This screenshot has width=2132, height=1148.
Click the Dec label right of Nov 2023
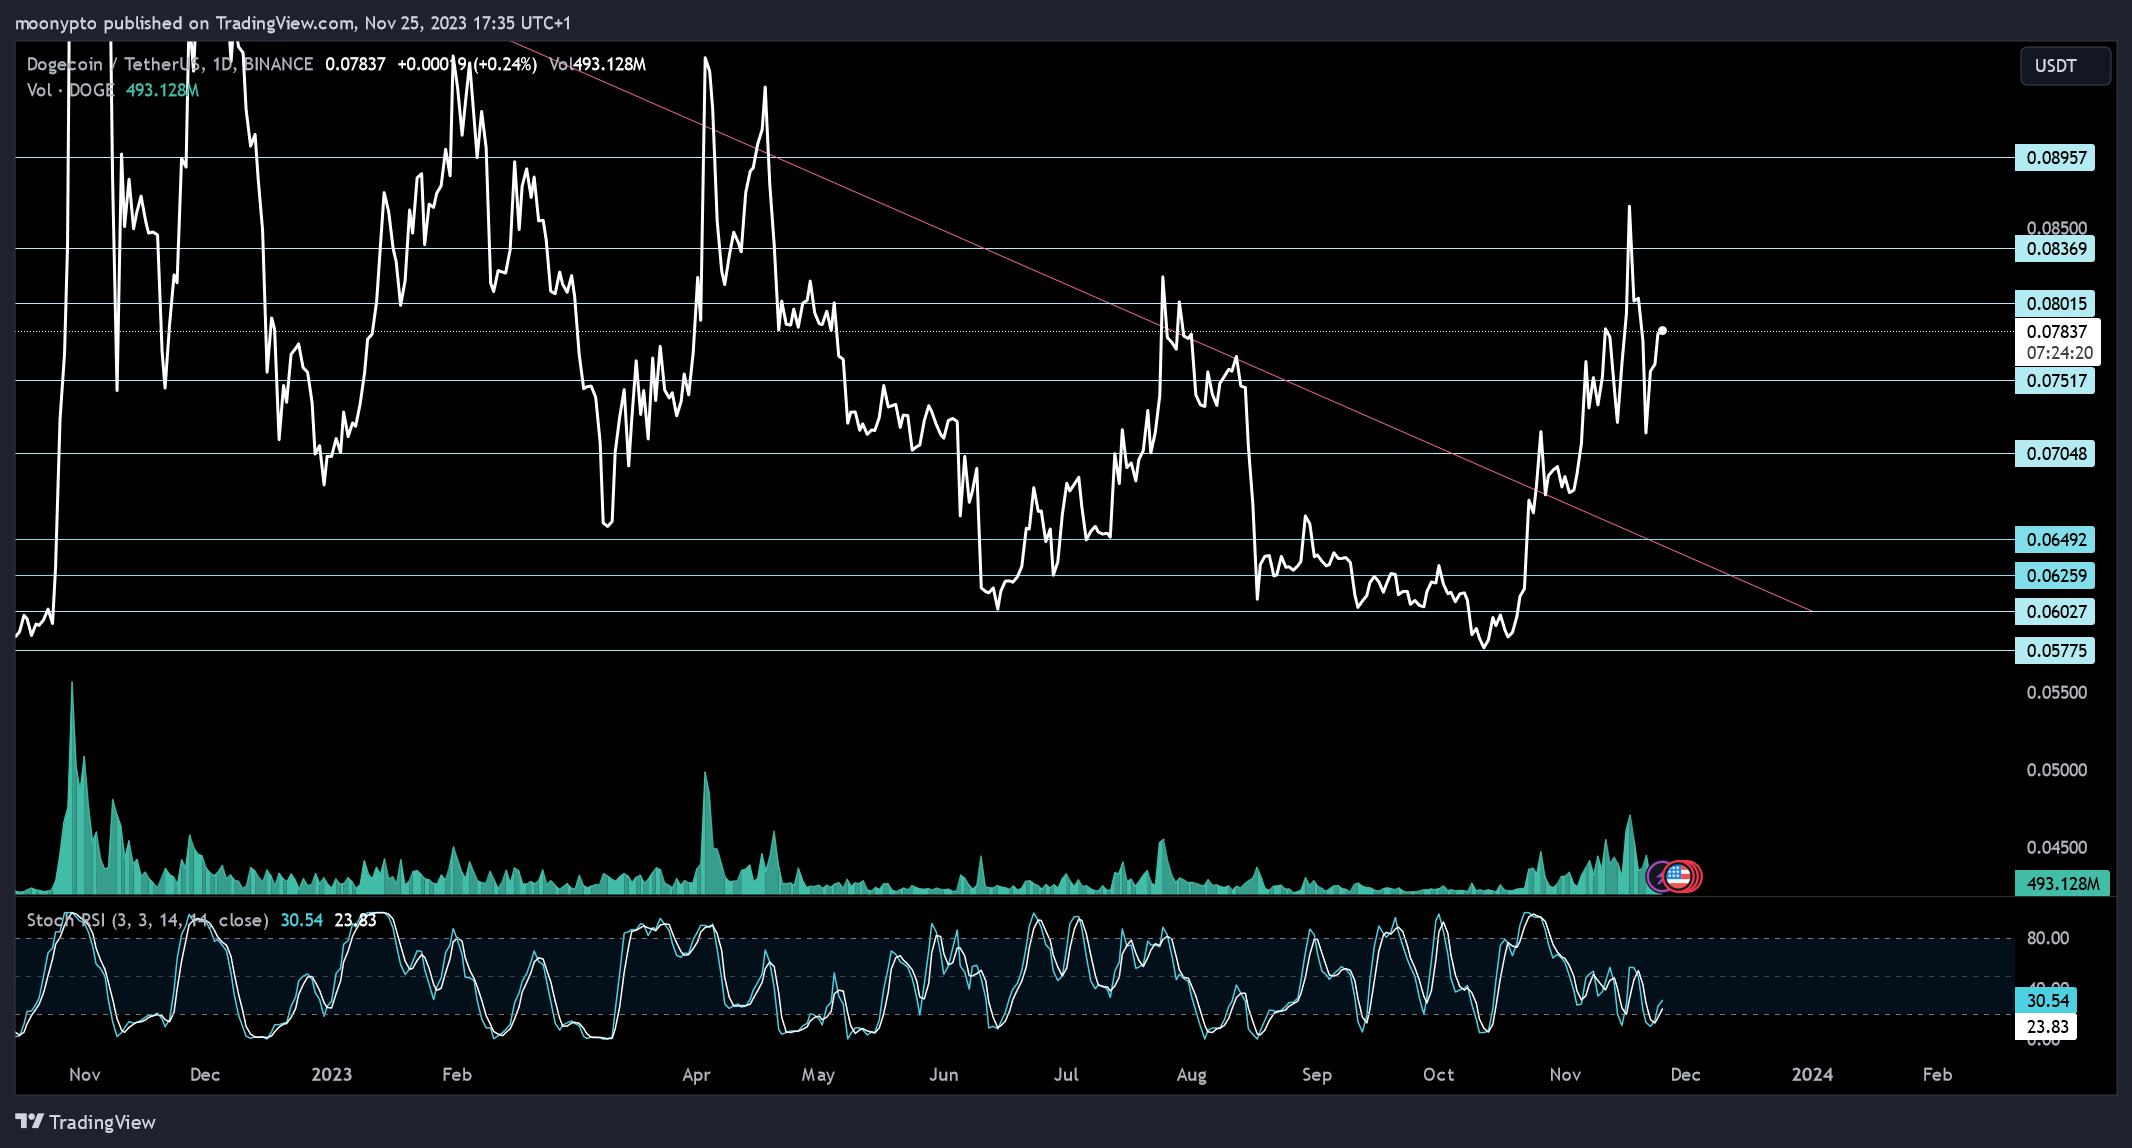pos(1685,1075)
